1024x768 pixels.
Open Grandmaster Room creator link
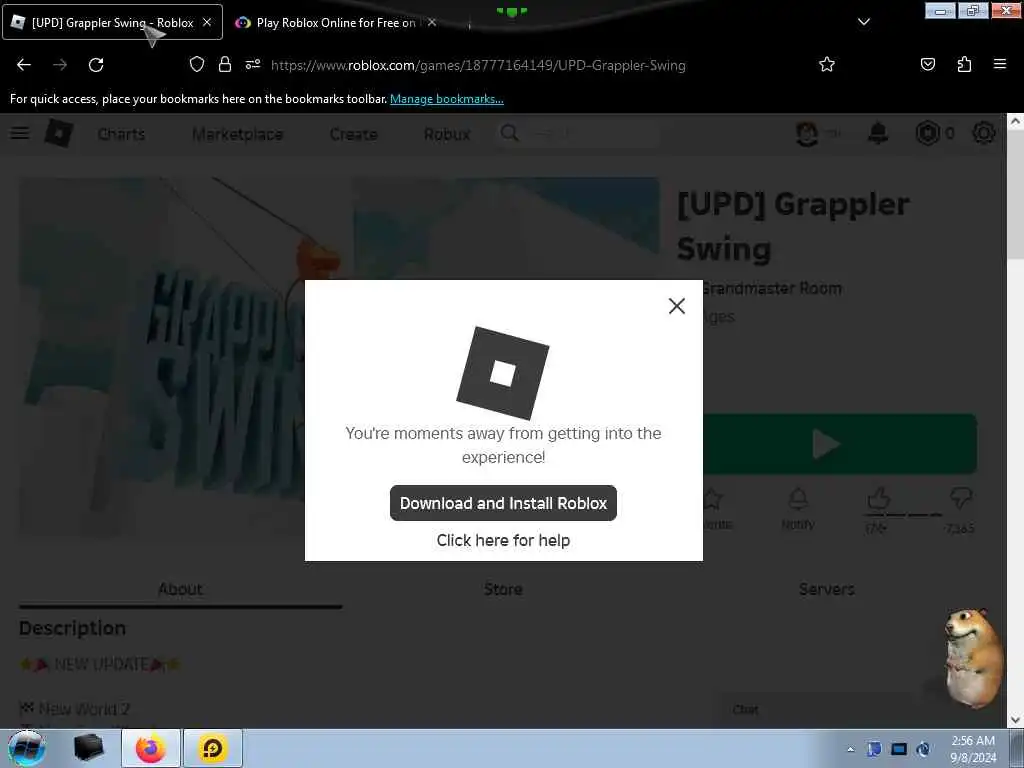point(771,288)
